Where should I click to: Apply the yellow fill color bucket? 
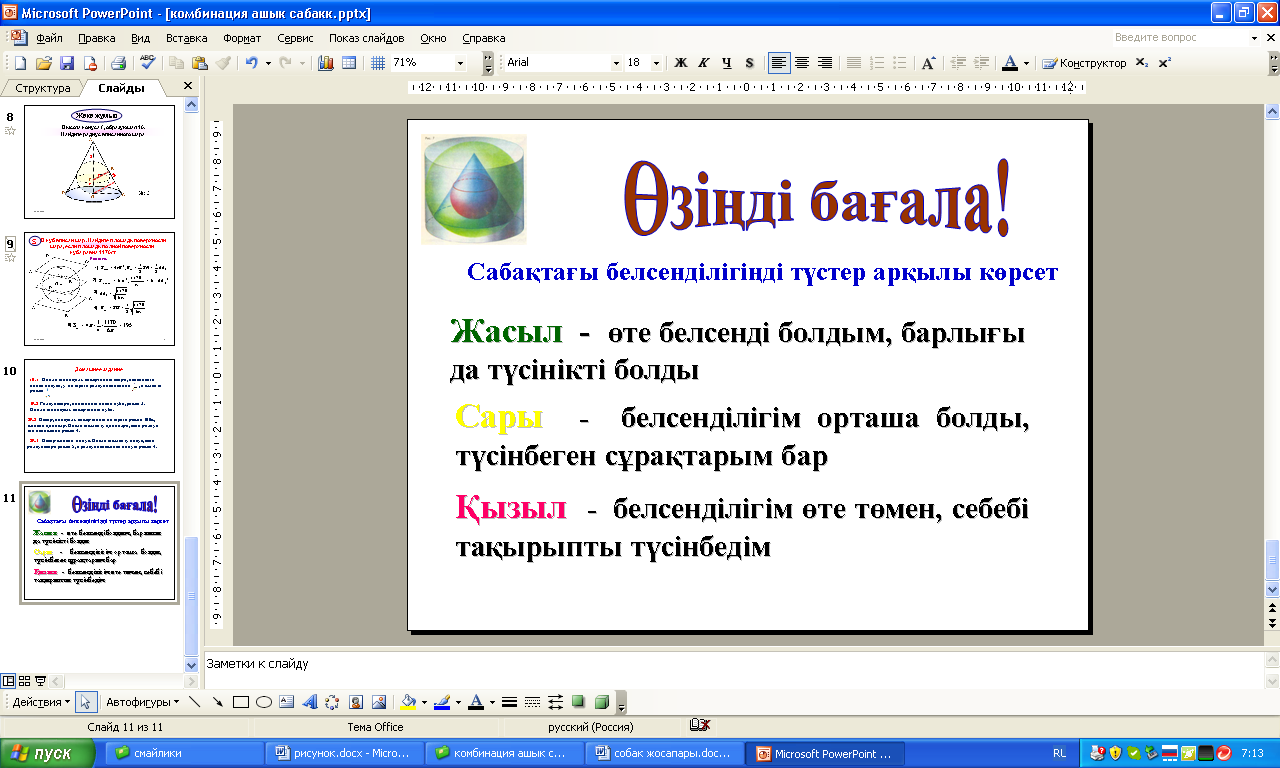407,702
